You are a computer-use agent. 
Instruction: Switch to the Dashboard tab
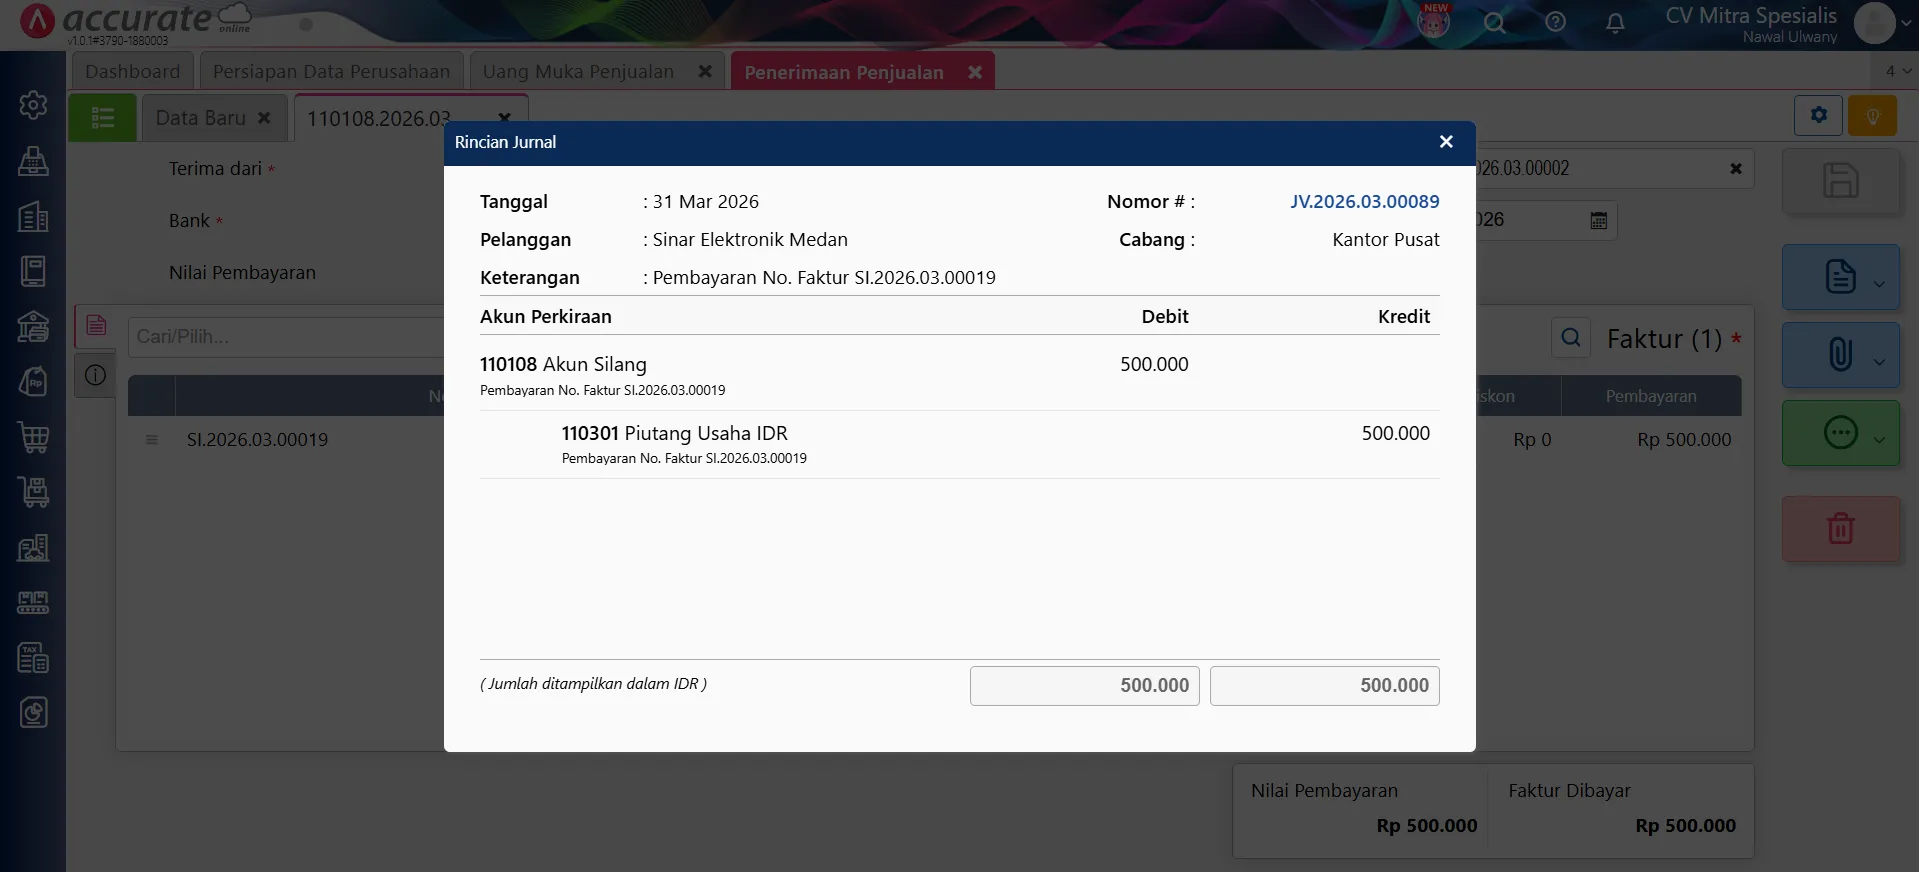132,71
